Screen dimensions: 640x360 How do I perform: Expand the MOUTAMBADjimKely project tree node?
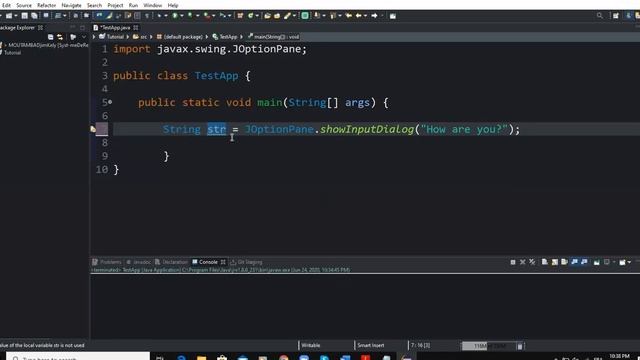pyautogui.click(x=5, y=45)
